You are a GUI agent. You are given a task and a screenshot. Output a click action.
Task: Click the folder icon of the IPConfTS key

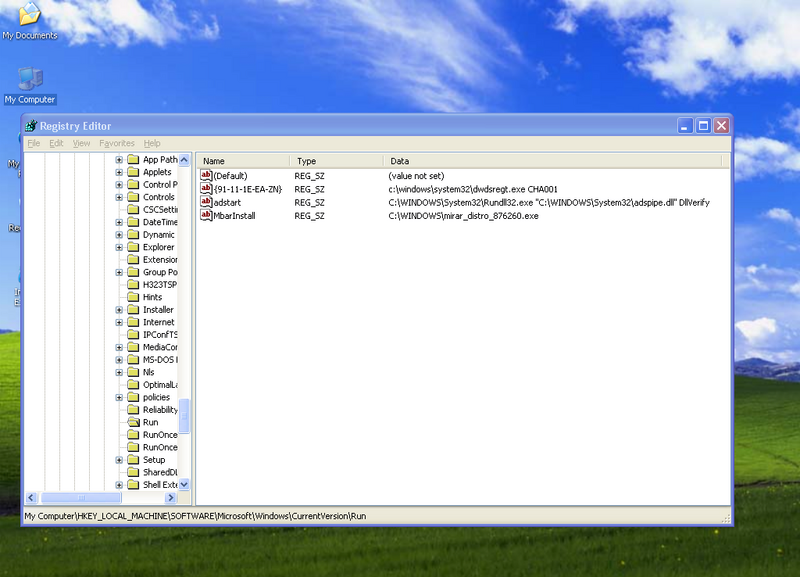(x=133, y=335)
